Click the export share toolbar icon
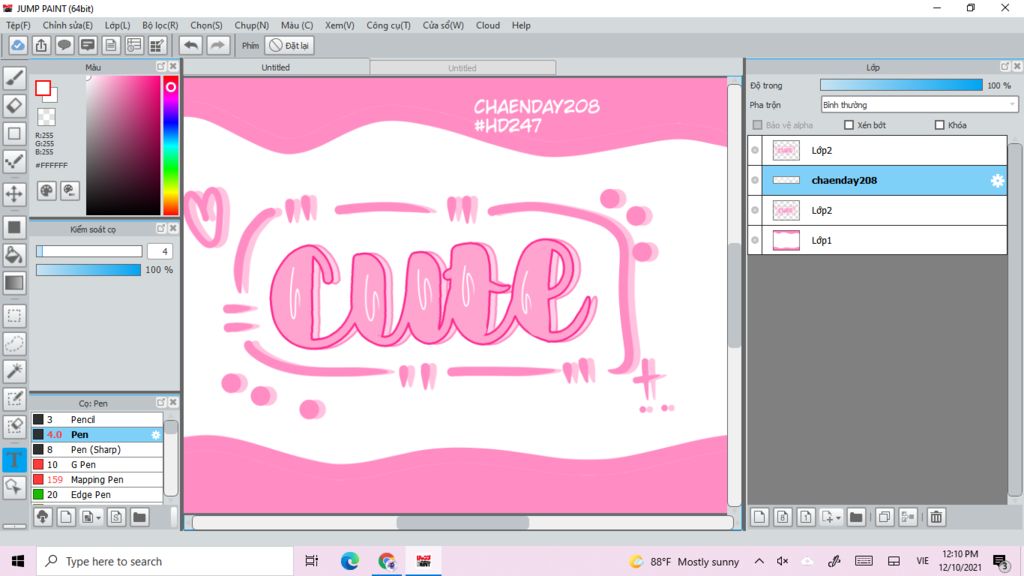Image resolution: width=1024 pixels, height=576 pixels. pyautogui.click(x=41, y=45)
